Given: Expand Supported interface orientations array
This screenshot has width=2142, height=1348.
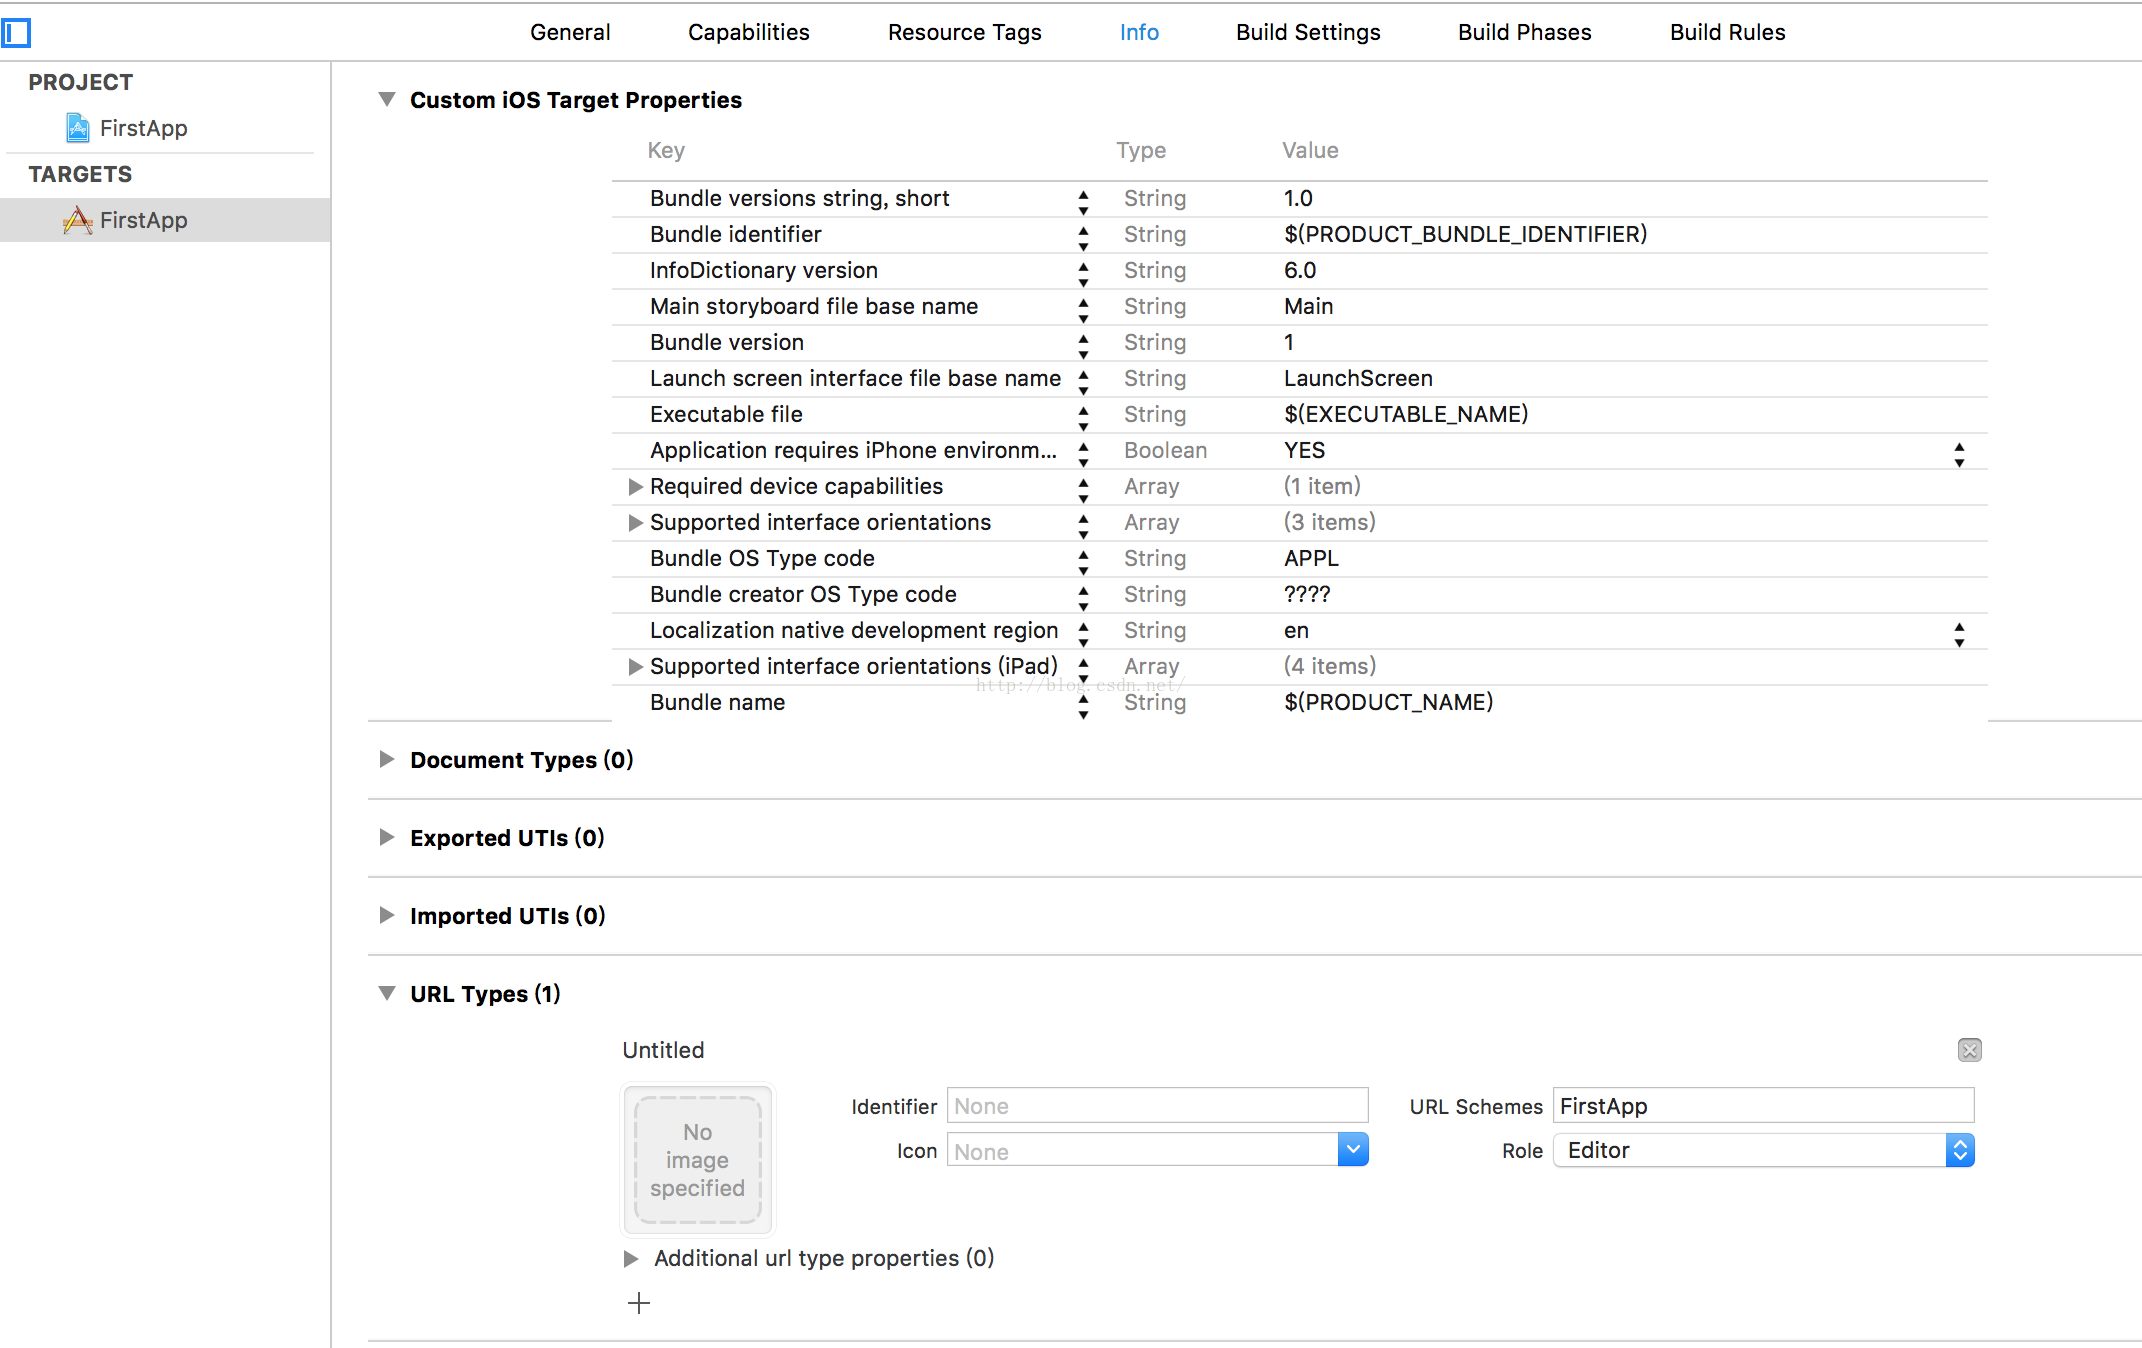Looking at the screenshot, I should (x=635, y=523).
